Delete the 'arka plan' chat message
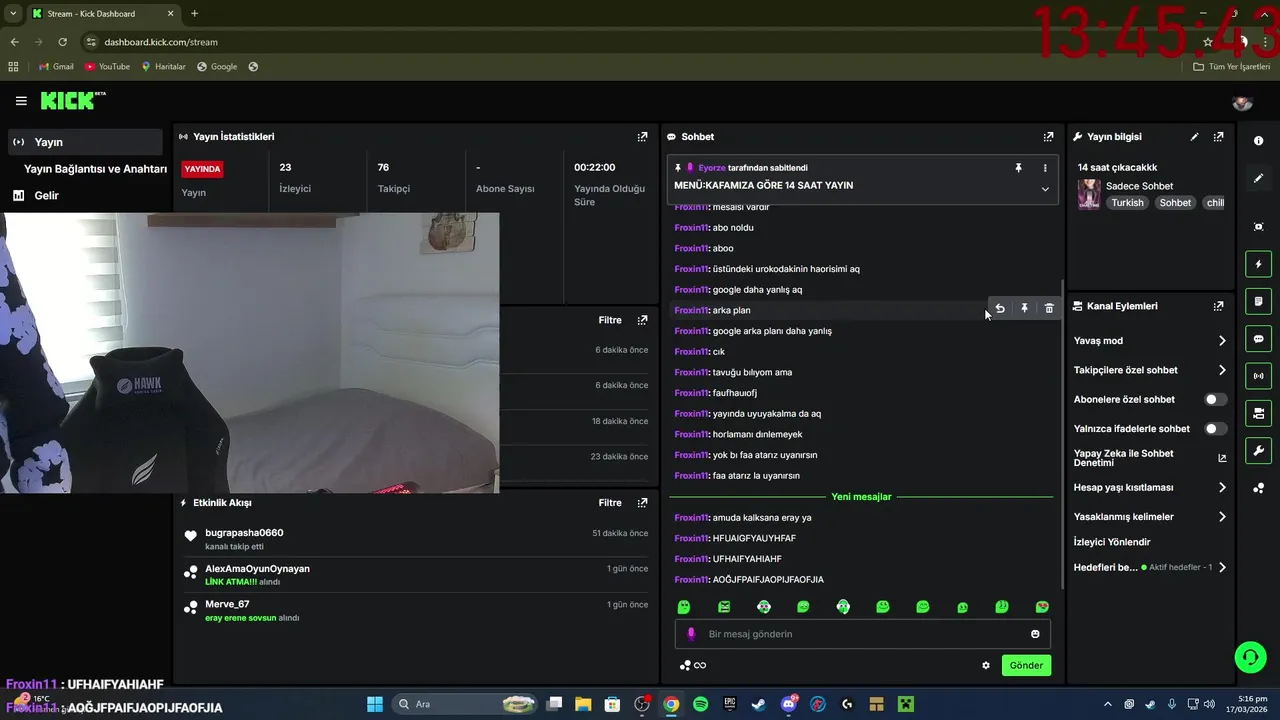 tap(1049, 309)
